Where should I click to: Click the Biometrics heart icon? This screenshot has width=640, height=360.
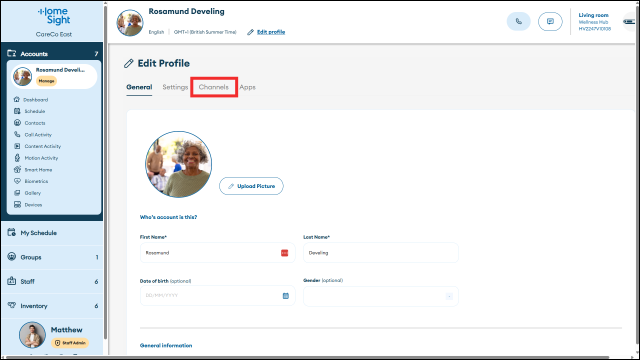pyautogui.click(x=17, y=181)
